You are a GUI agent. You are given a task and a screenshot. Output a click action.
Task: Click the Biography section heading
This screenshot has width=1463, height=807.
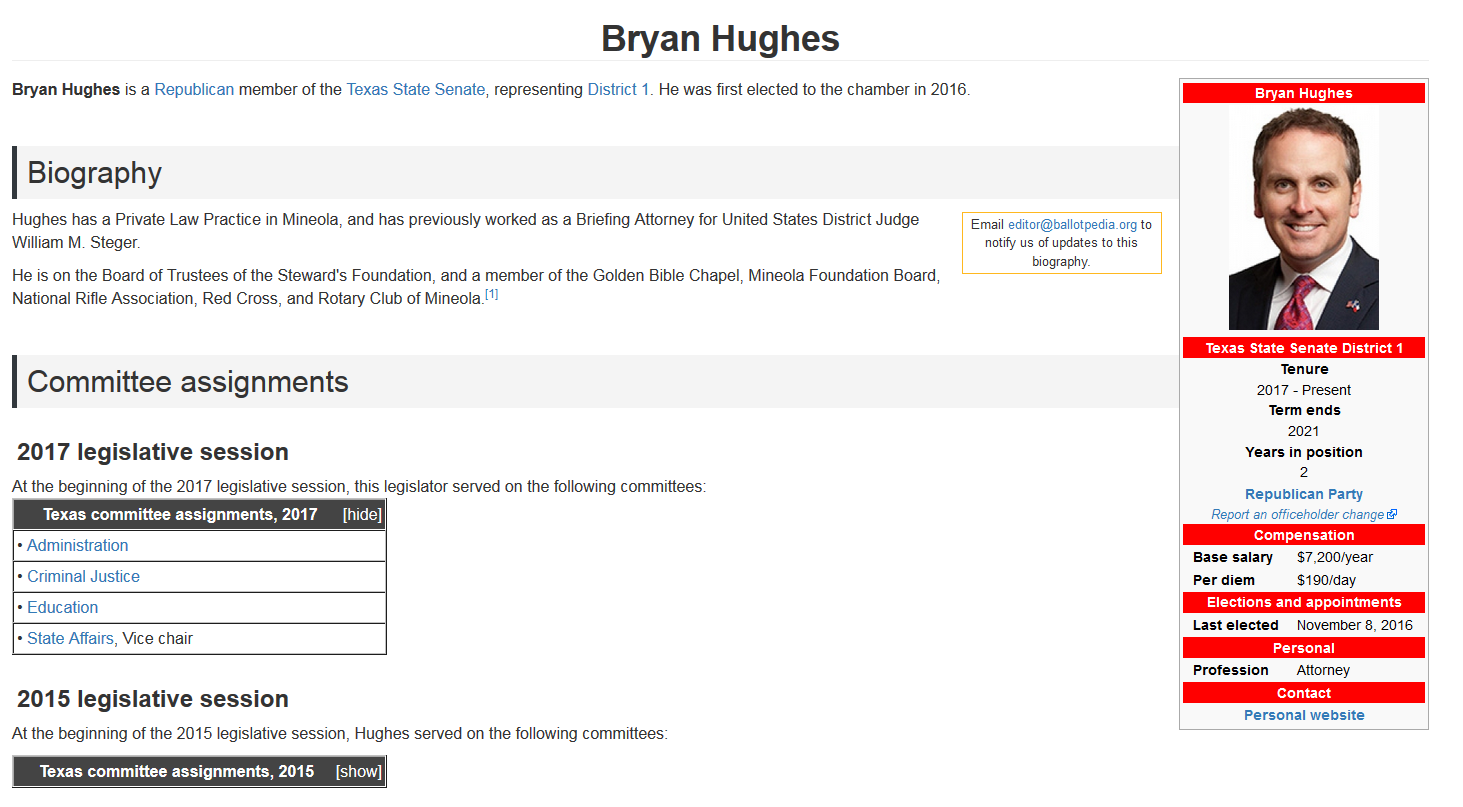point(94,173)
